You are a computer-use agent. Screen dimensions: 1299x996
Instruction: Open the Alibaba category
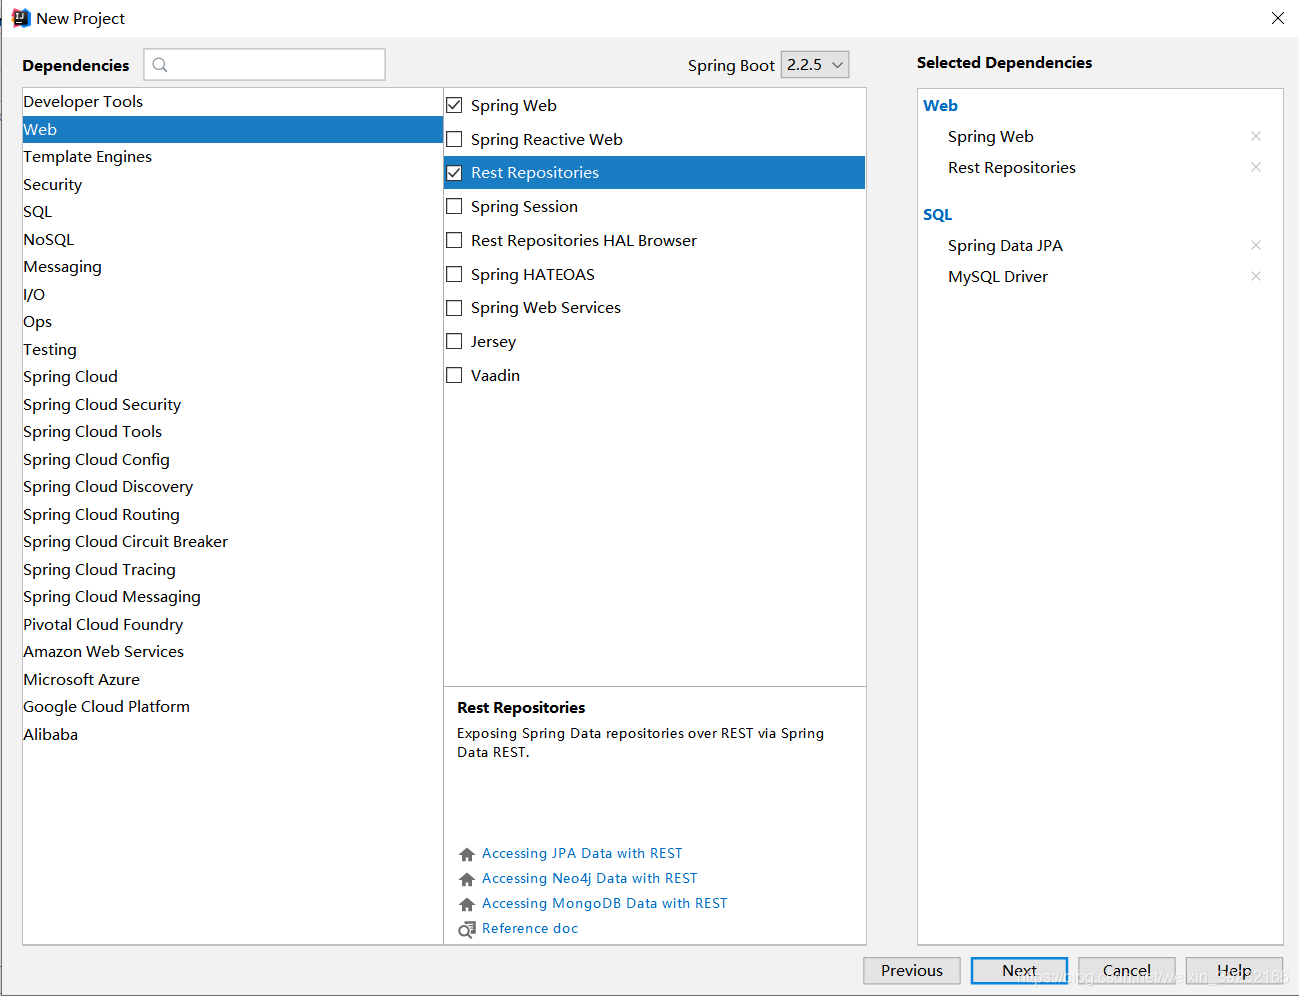[232, 735]
